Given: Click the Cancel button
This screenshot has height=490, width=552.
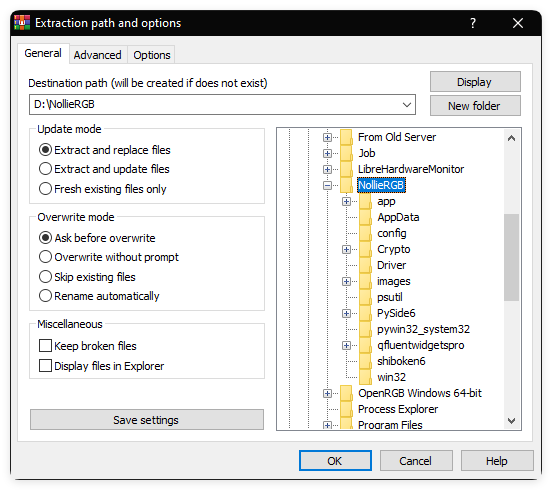Looking at the screenshot, I should tap(416, 461).
